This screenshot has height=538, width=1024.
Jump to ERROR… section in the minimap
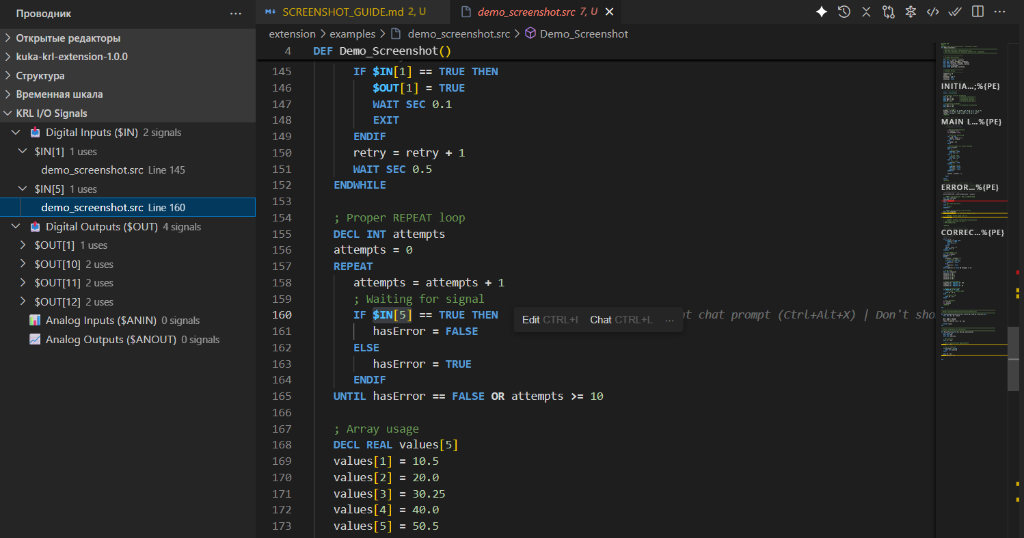click(970, 187)
